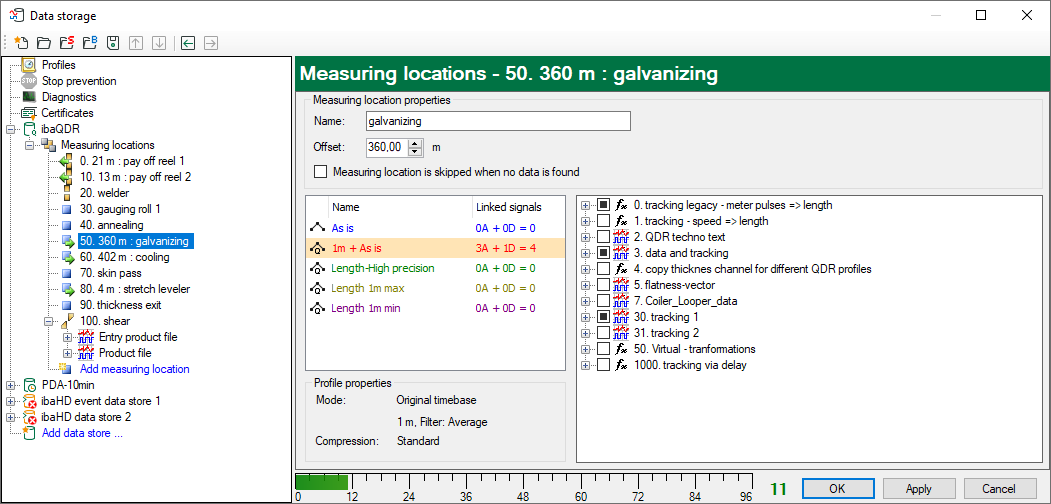Image resolution: width=1051 pixels, height=504 pixels.
Task: Expand the 31. tracking 2 module
Action: 586,333
